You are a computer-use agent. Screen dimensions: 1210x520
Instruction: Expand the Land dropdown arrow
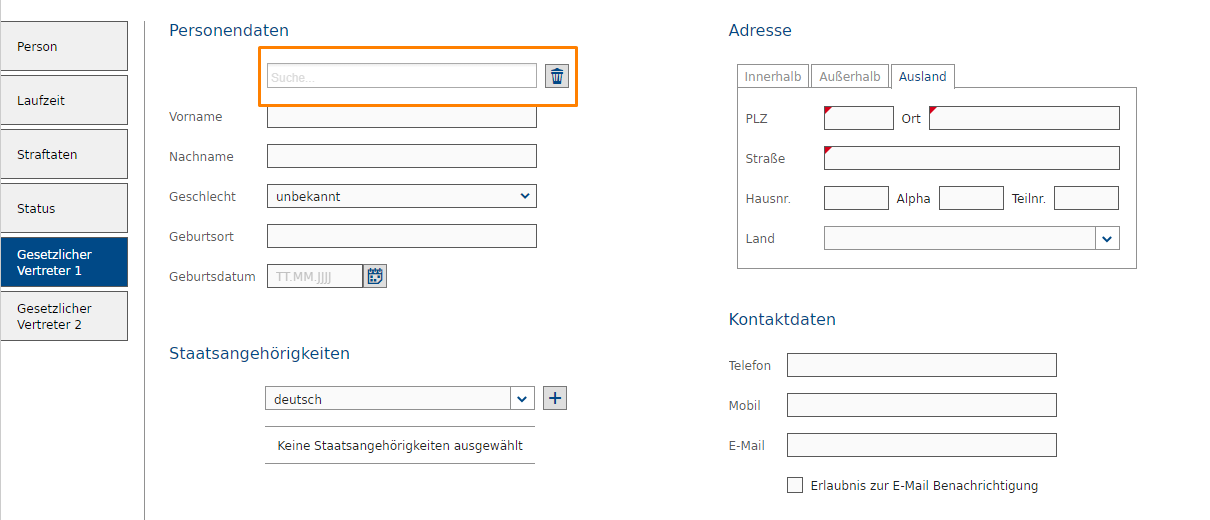tap(1107, 238)
